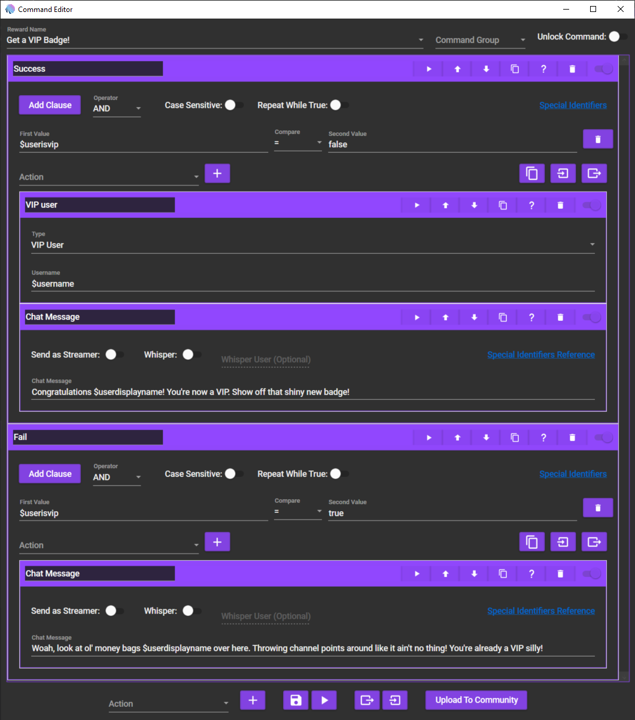The height and width of the screenshot is (720, 635).
Task: Delete the $userisvip = false clause
Action: coord(598,139)
